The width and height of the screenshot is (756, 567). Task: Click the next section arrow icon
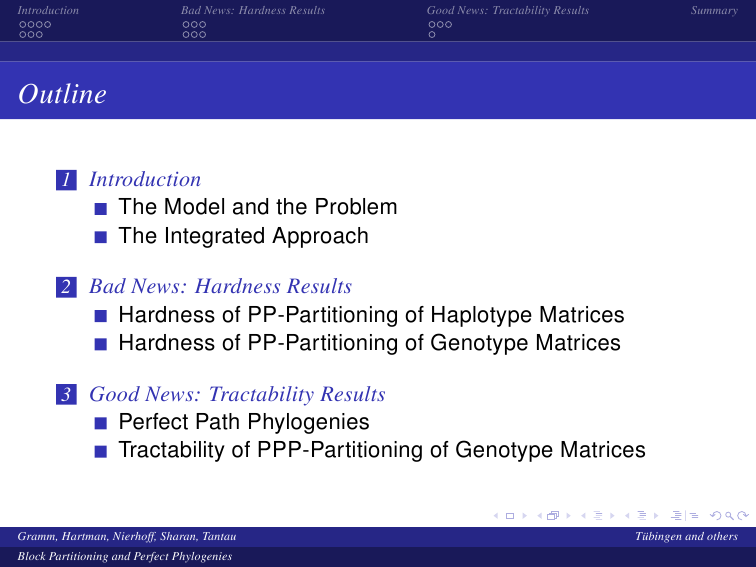656,516
